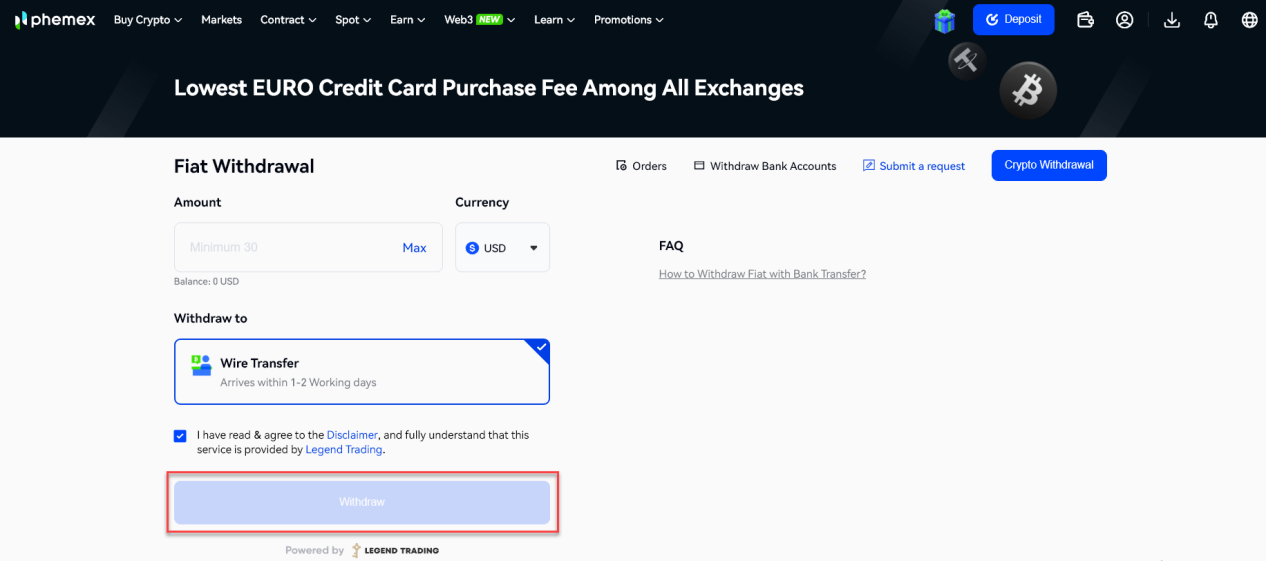Open the globe language selector icon

click(1249, 20)
